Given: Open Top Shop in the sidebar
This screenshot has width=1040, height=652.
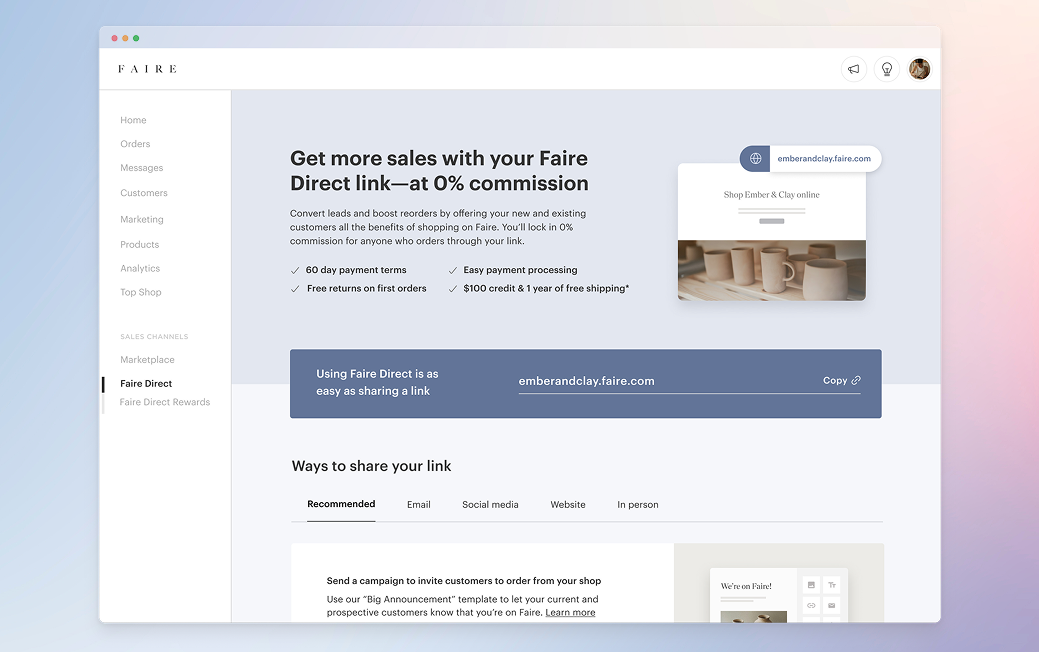Looking at the screenshot, I should pyautogui.click(x=141, y=293).
